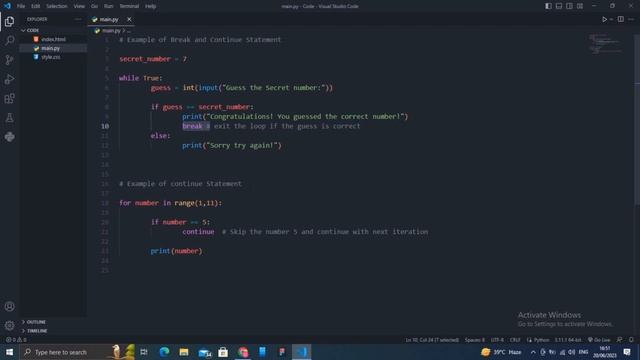This screenshot has width=640, height=360.
Task: Click the VS Code logo icon in title bar
Action: click(7, 6)
